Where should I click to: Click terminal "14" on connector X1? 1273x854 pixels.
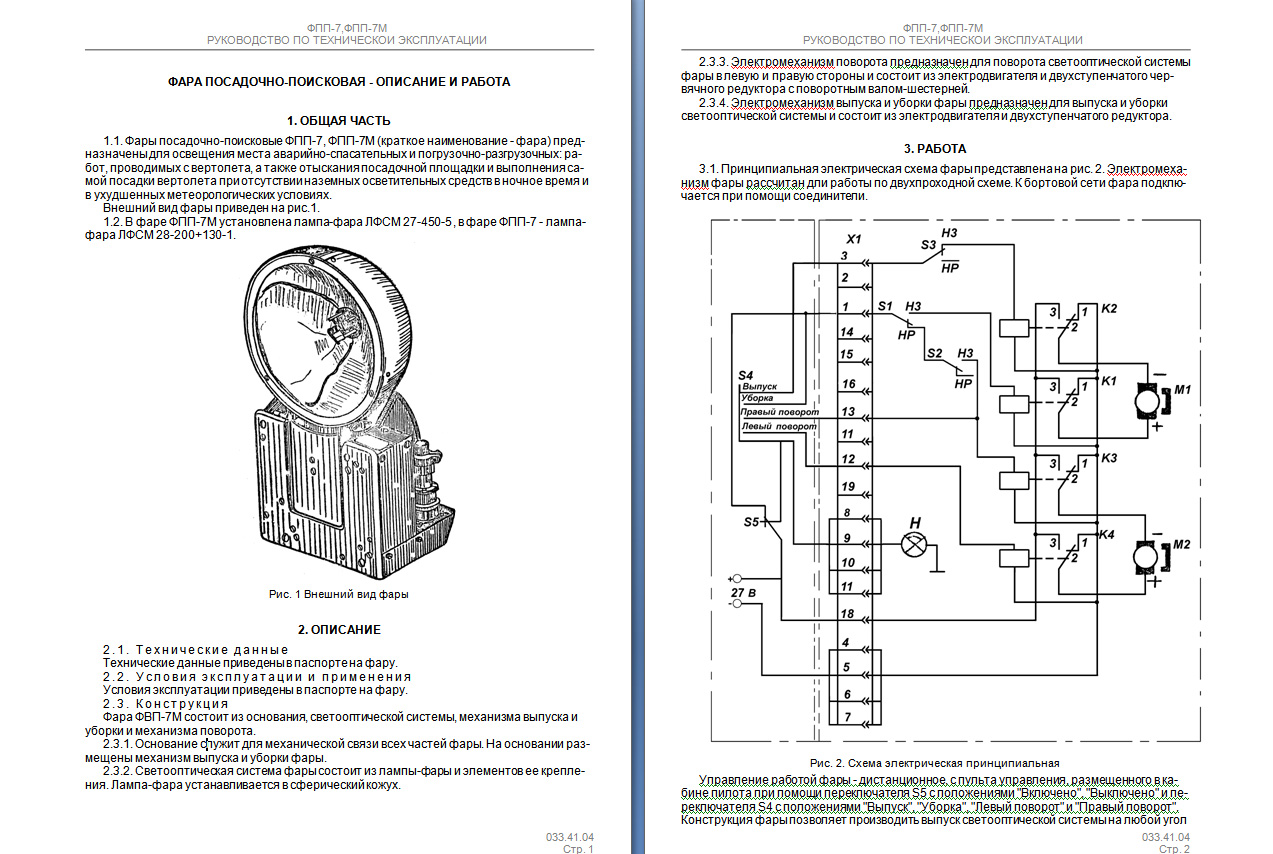(846, 332)
